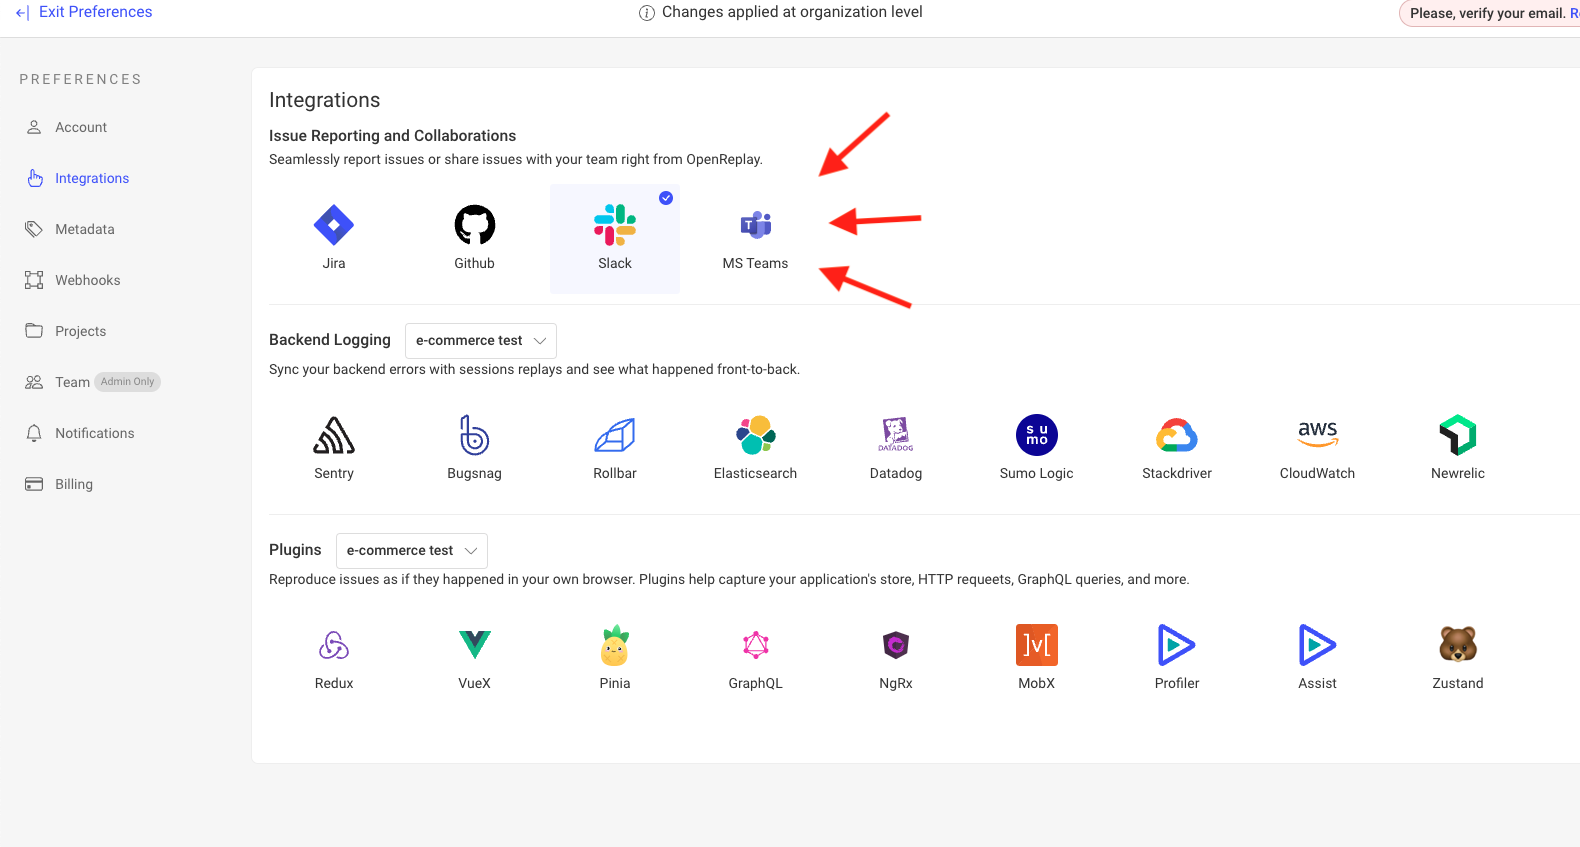Click the Backend Logging section heading
This screenshot has height=847, width=1580.
(330, 340)
